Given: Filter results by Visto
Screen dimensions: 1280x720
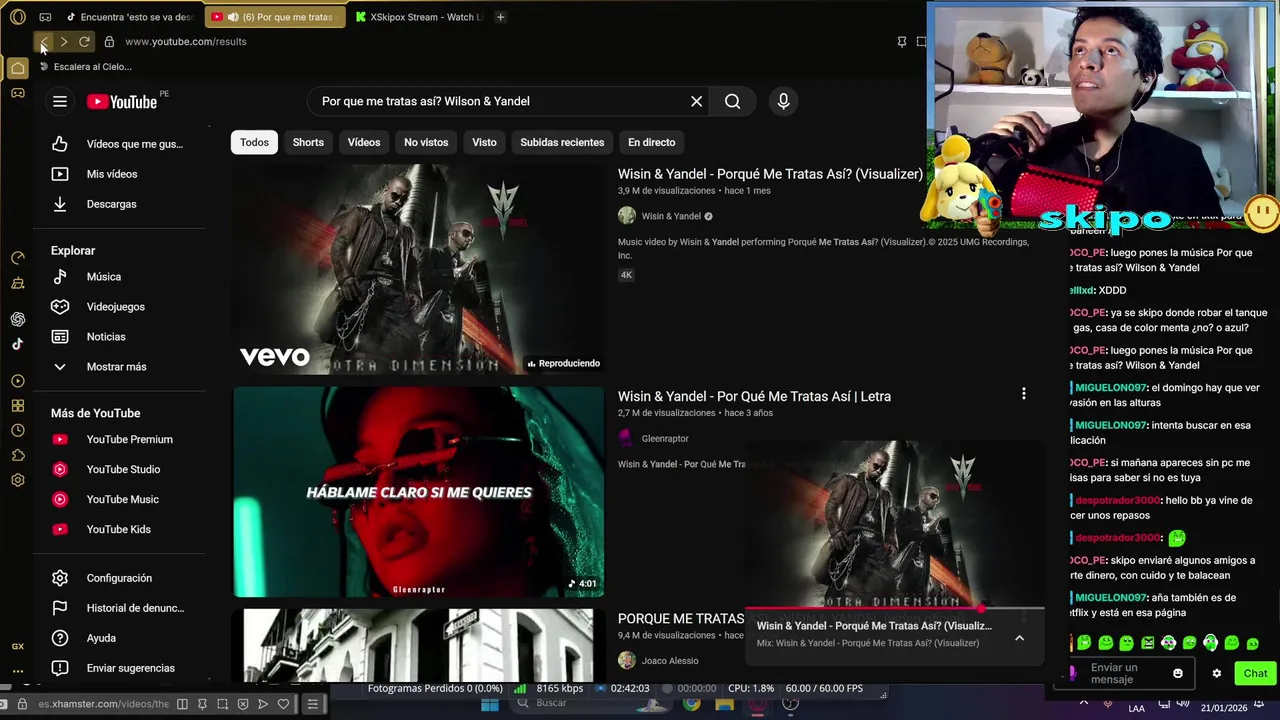Looking at the screenshot, I should (484, 142).
